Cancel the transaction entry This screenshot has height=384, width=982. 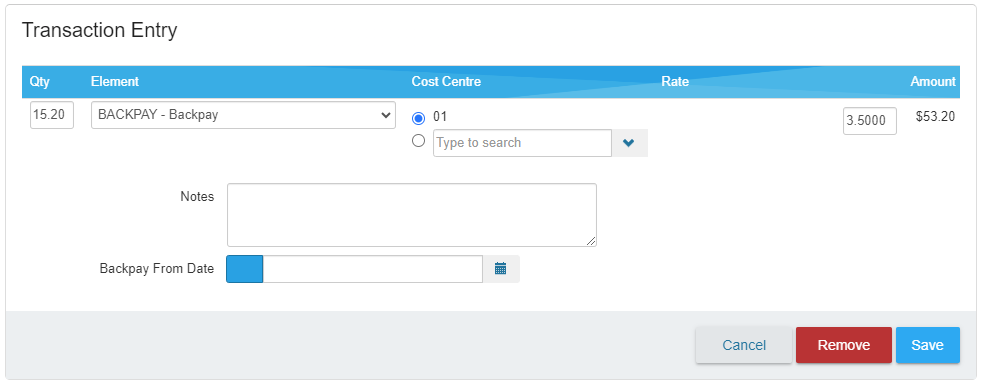(x=743, y=345)
